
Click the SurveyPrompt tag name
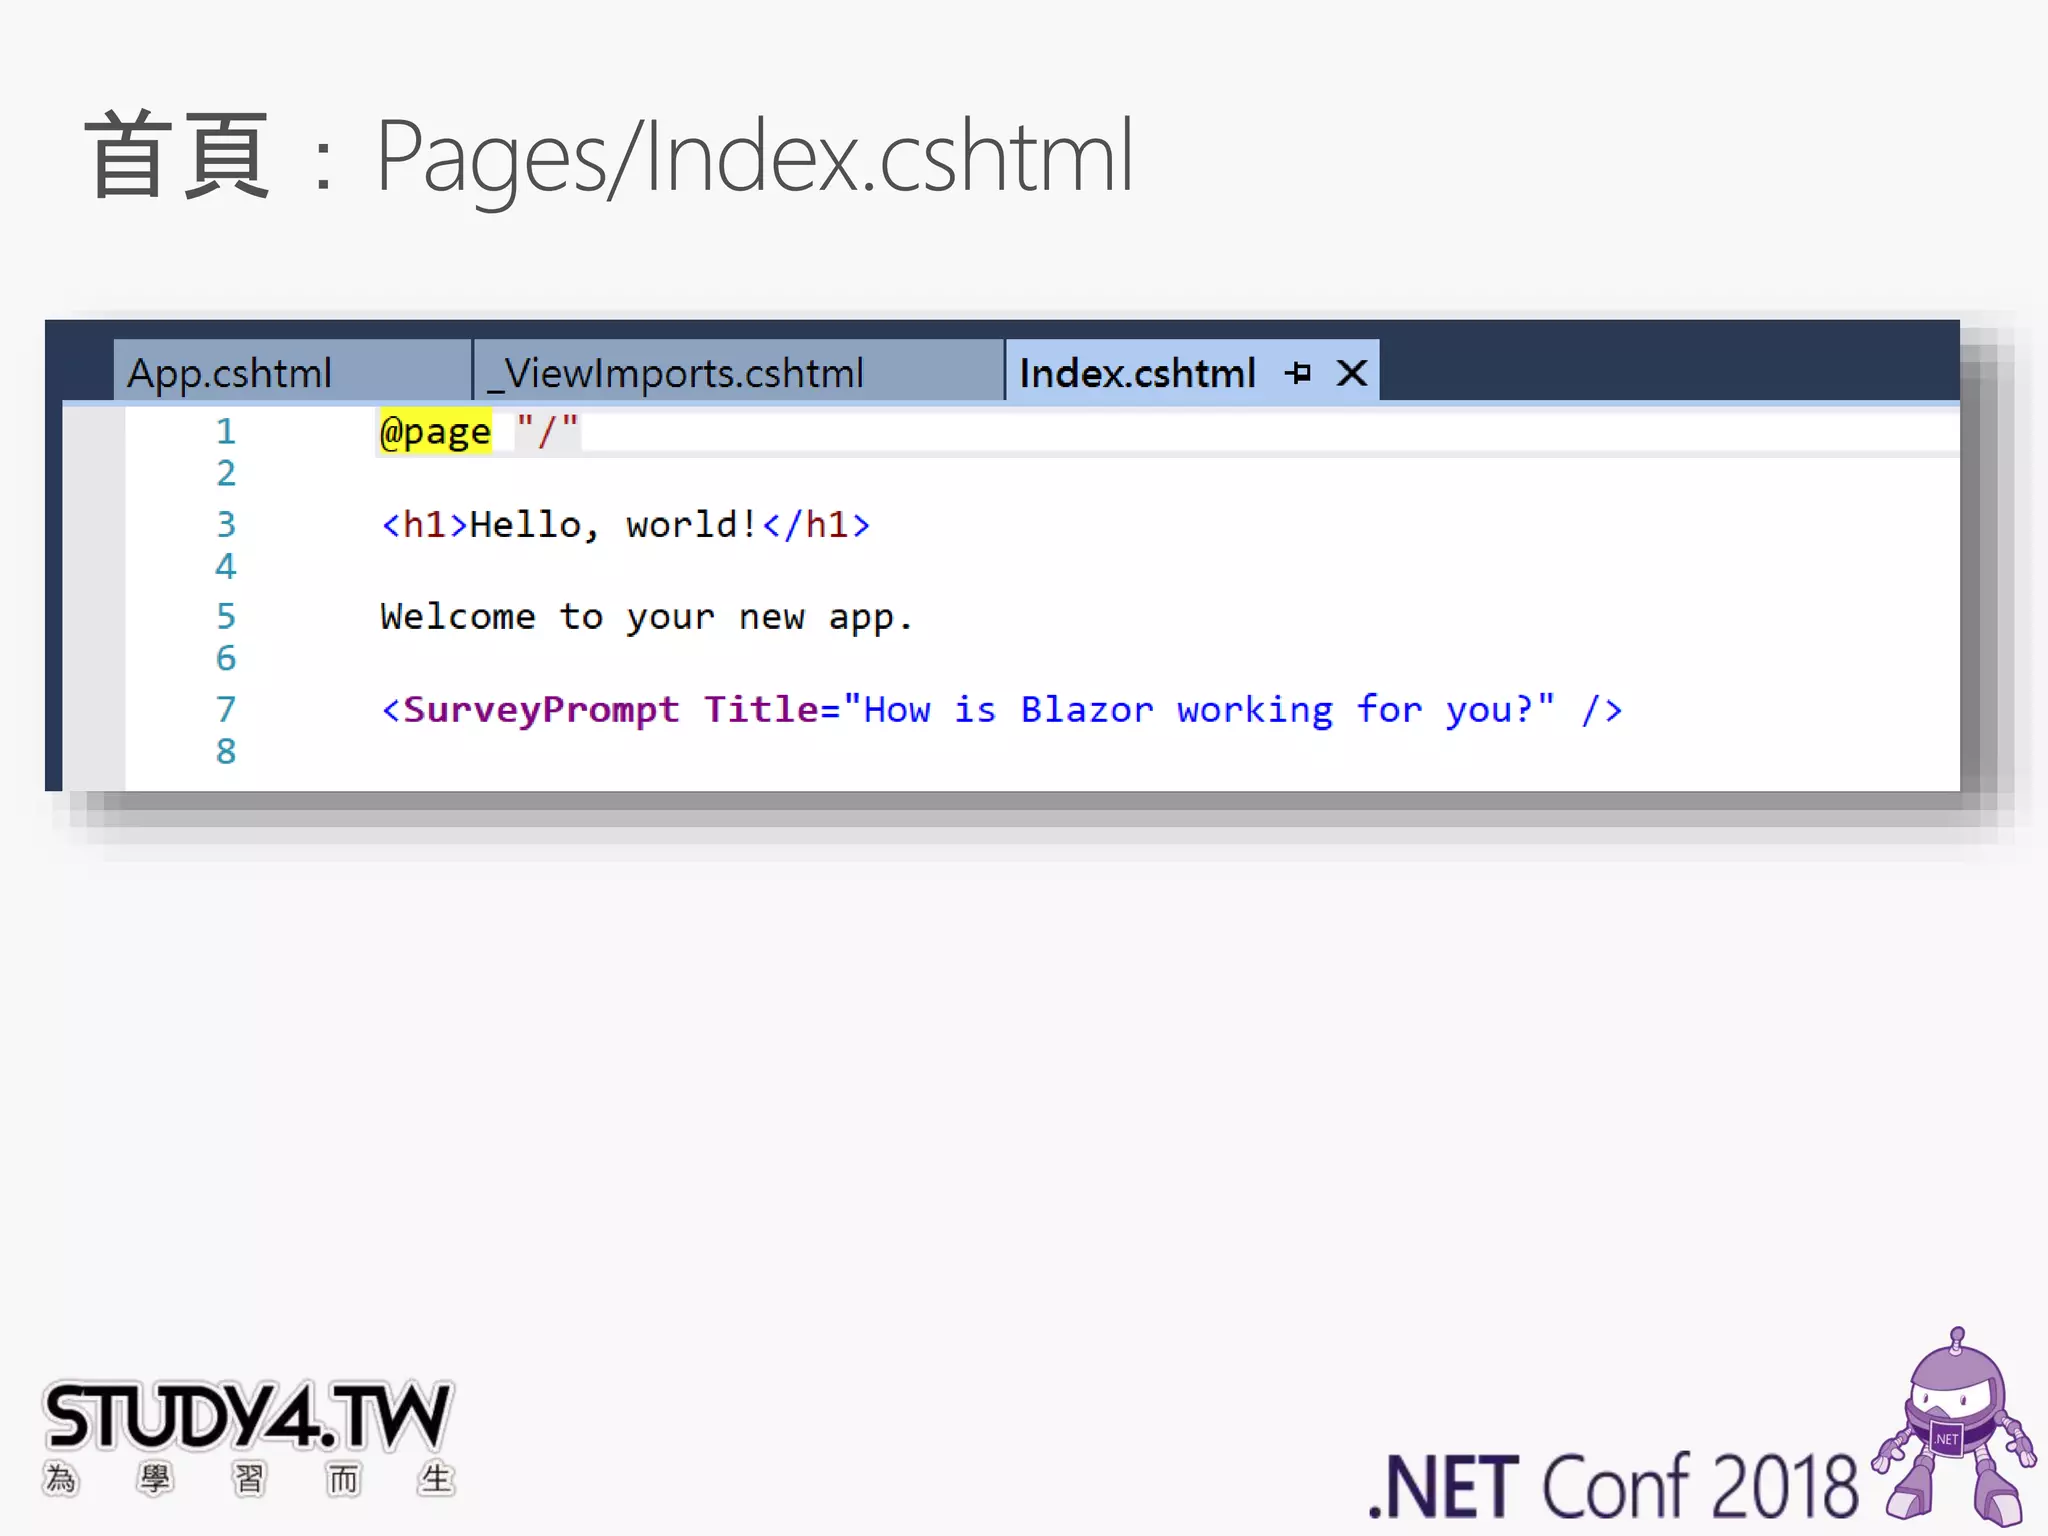point(541,709)
